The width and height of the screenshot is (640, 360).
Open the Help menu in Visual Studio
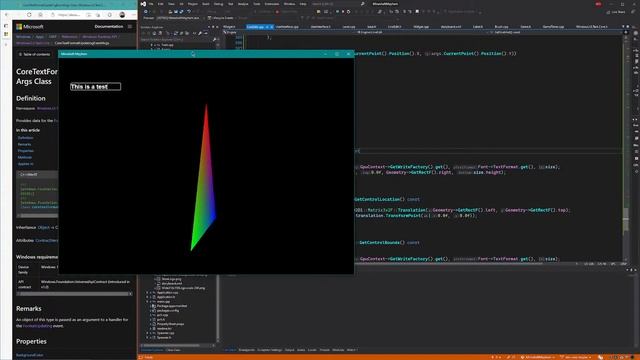pyautogui.click(x=303, y=4)
